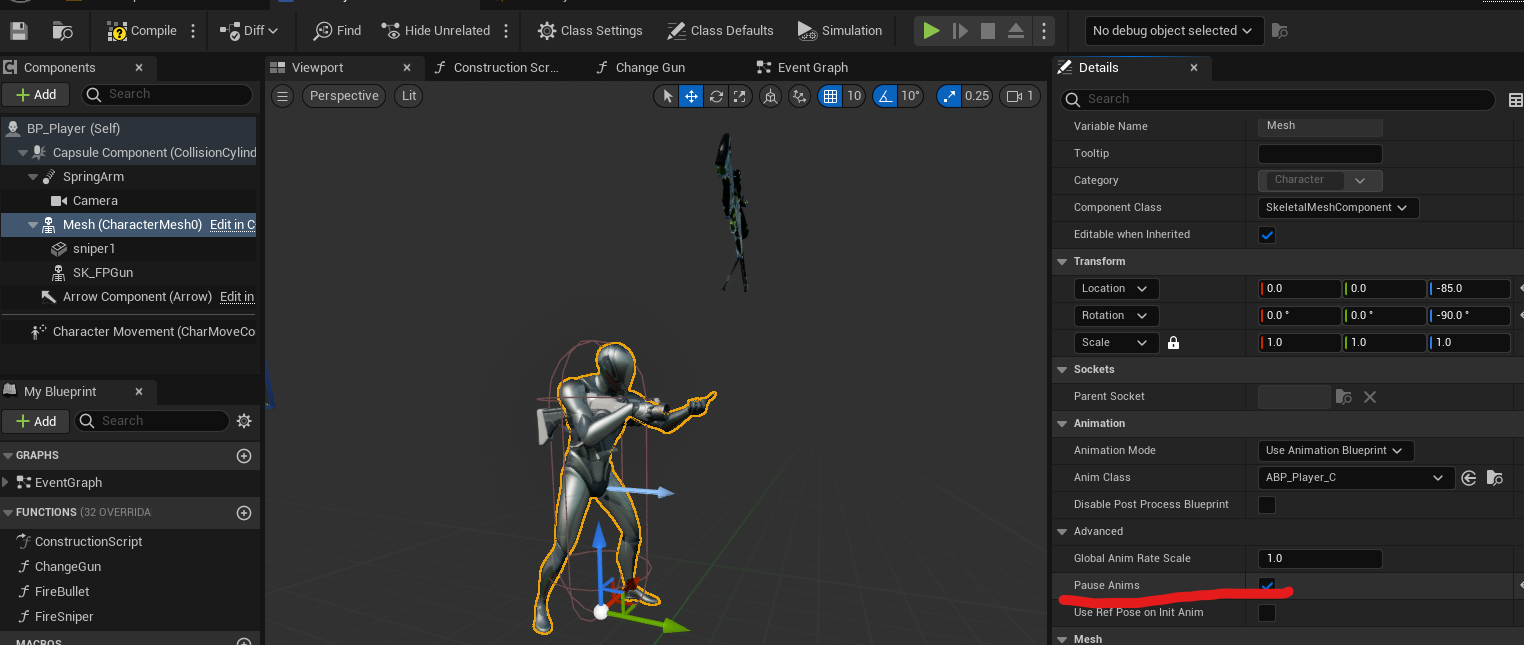This screenshot has height=645, width=1524.
Task: Click the debug object find icon
Action: pyautogui.click(x=1280, y=31)
